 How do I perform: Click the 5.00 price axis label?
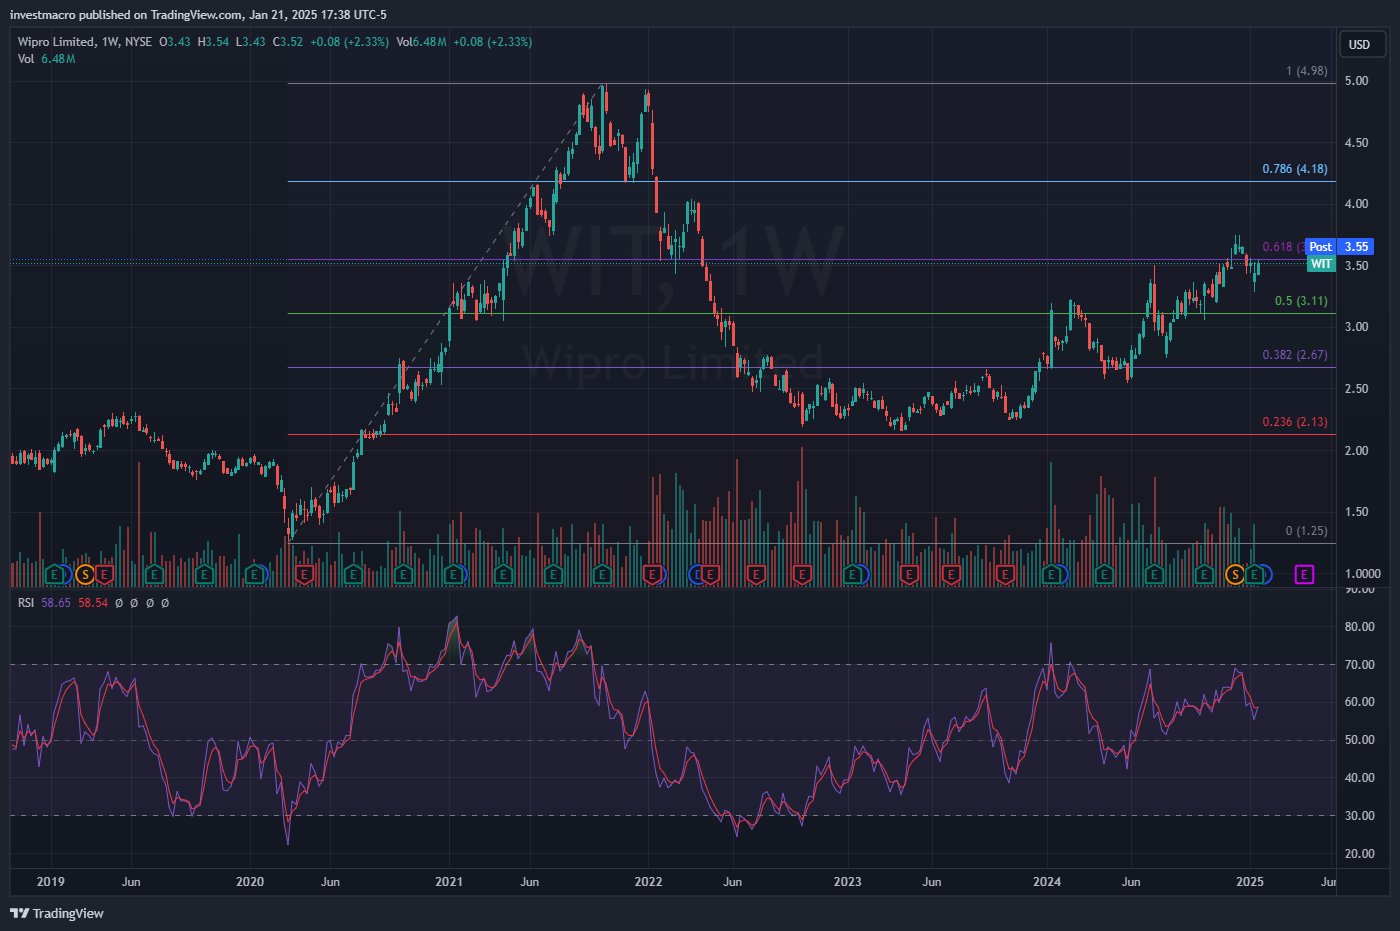coord(1356,81)
